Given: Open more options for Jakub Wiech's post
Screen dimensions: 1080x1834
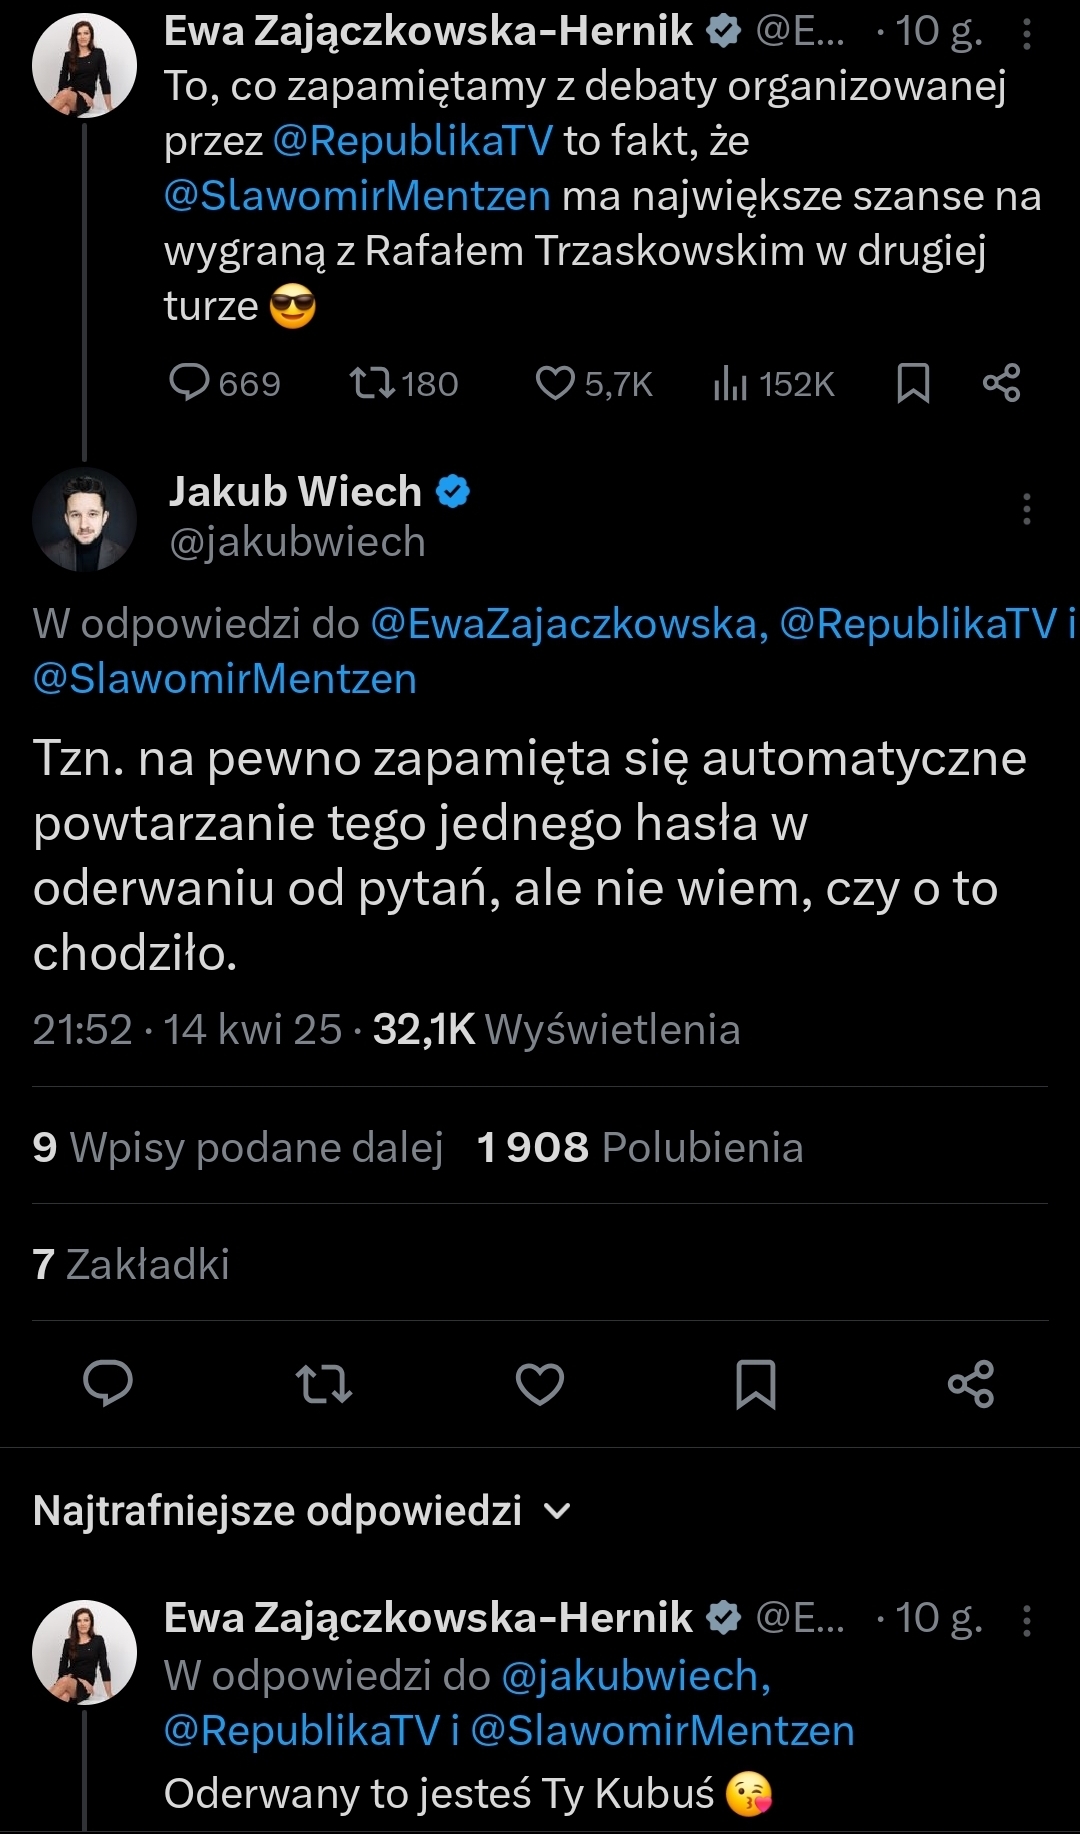Looking at the screenshot, I should tap(1027, 509).
